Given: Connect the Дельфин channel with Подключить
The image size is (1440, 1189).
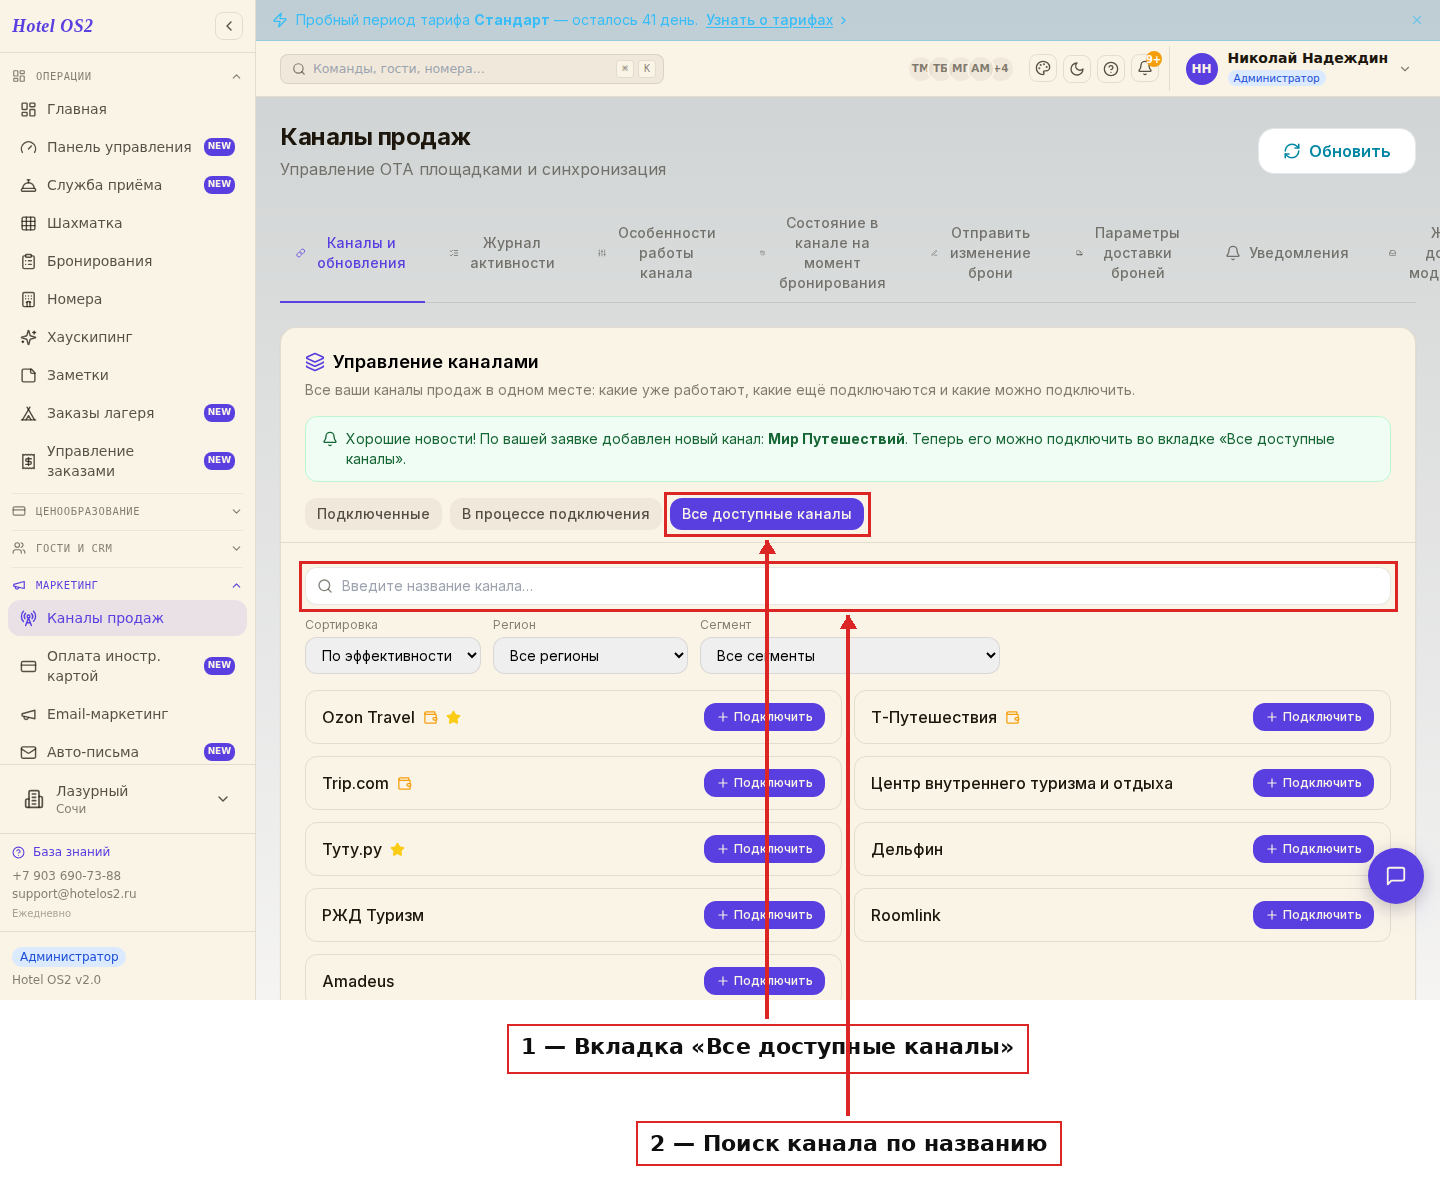Looking at the screenshot, I should click(x=1313, y=849).
